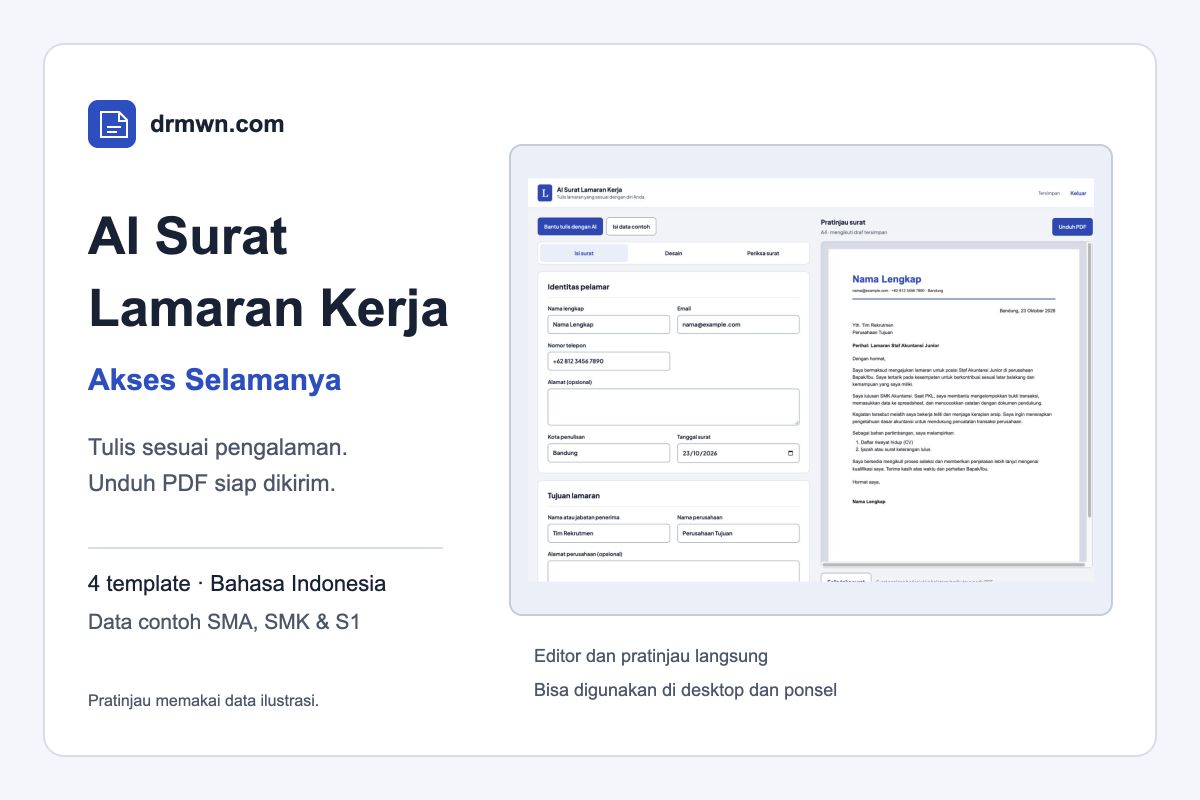Screen dimensions: 1200x800
Task: Click the "Kota penulisan" field with Bandung
Action: point(609,453)
